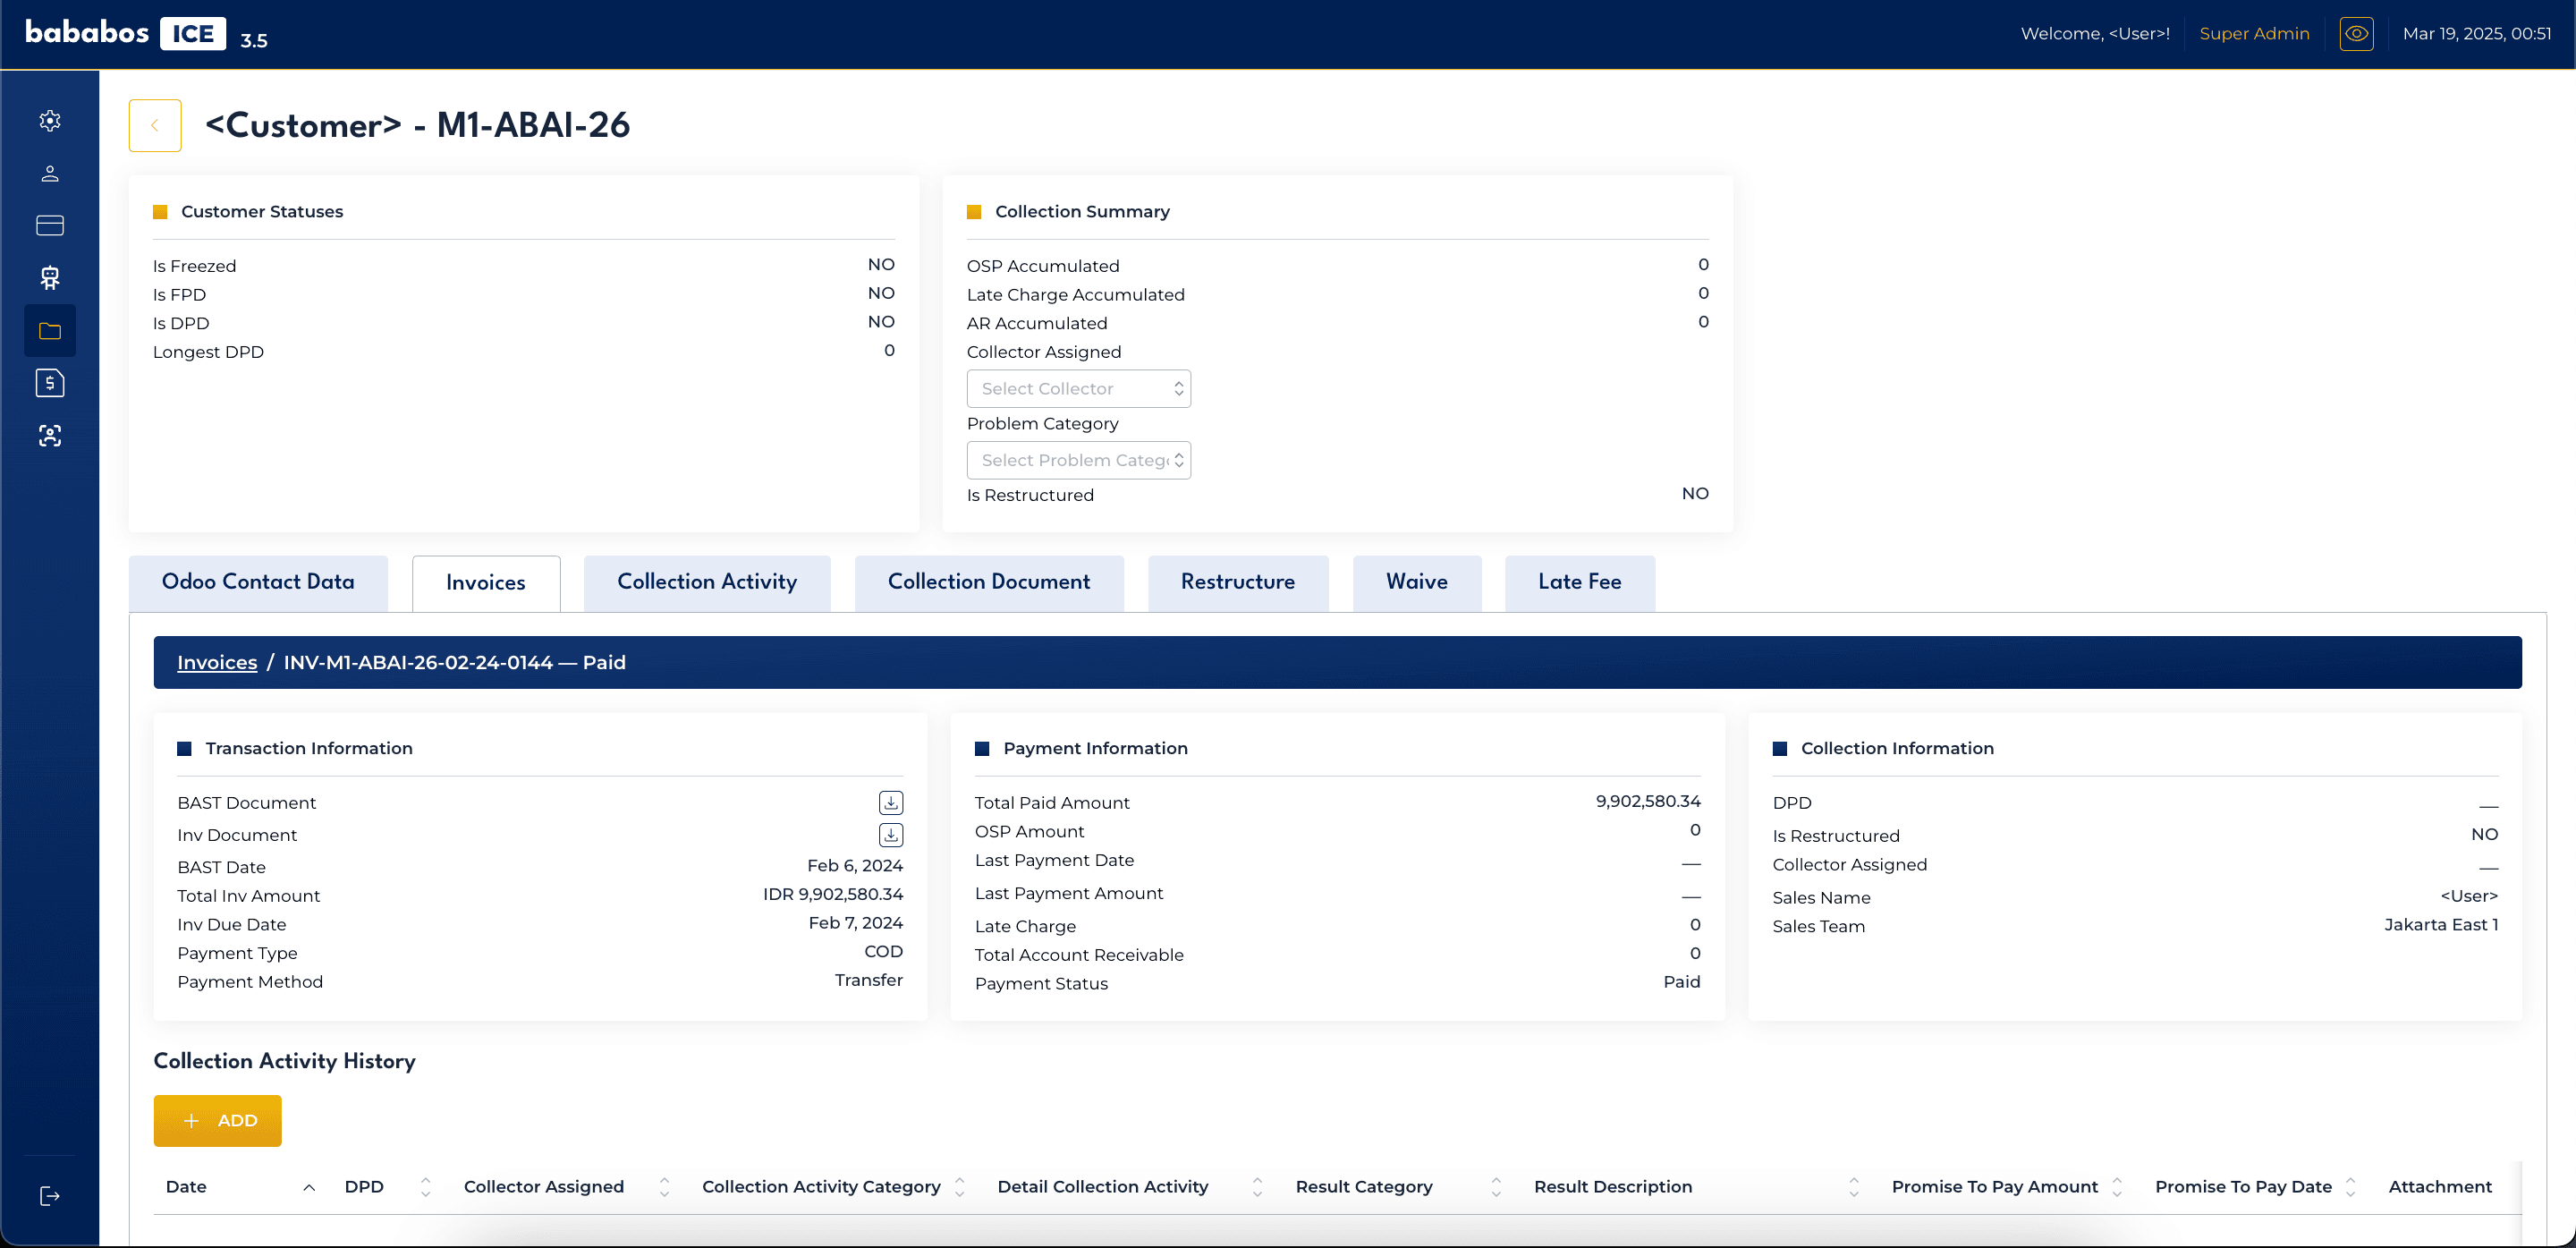Click the ADD collection activity button
Image resolution: width=2576 pixels, height=1248 pixels.
217,1121
